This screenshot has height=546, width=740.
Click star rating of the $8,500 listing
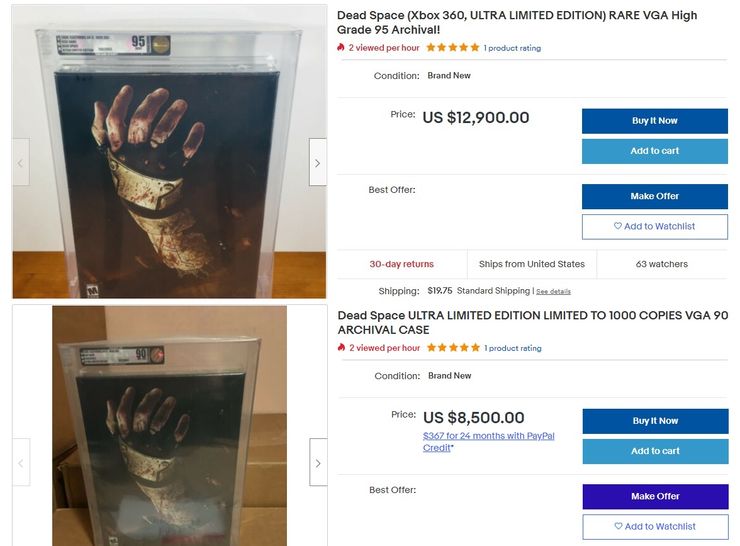click(x=452, y=348)
